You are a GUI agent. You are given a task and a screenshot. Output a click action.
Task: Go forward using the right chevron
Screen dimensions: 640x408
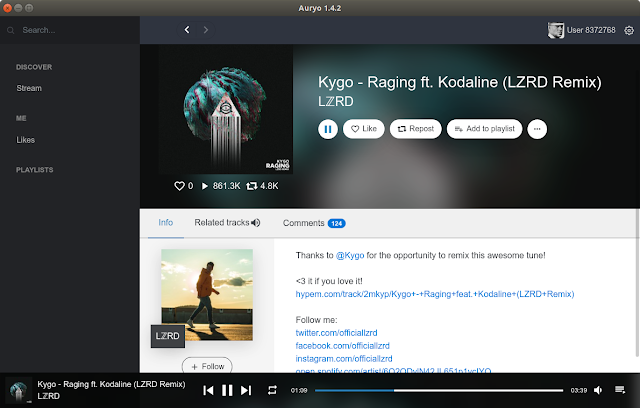pyautogui.click(x=206, y=30)
